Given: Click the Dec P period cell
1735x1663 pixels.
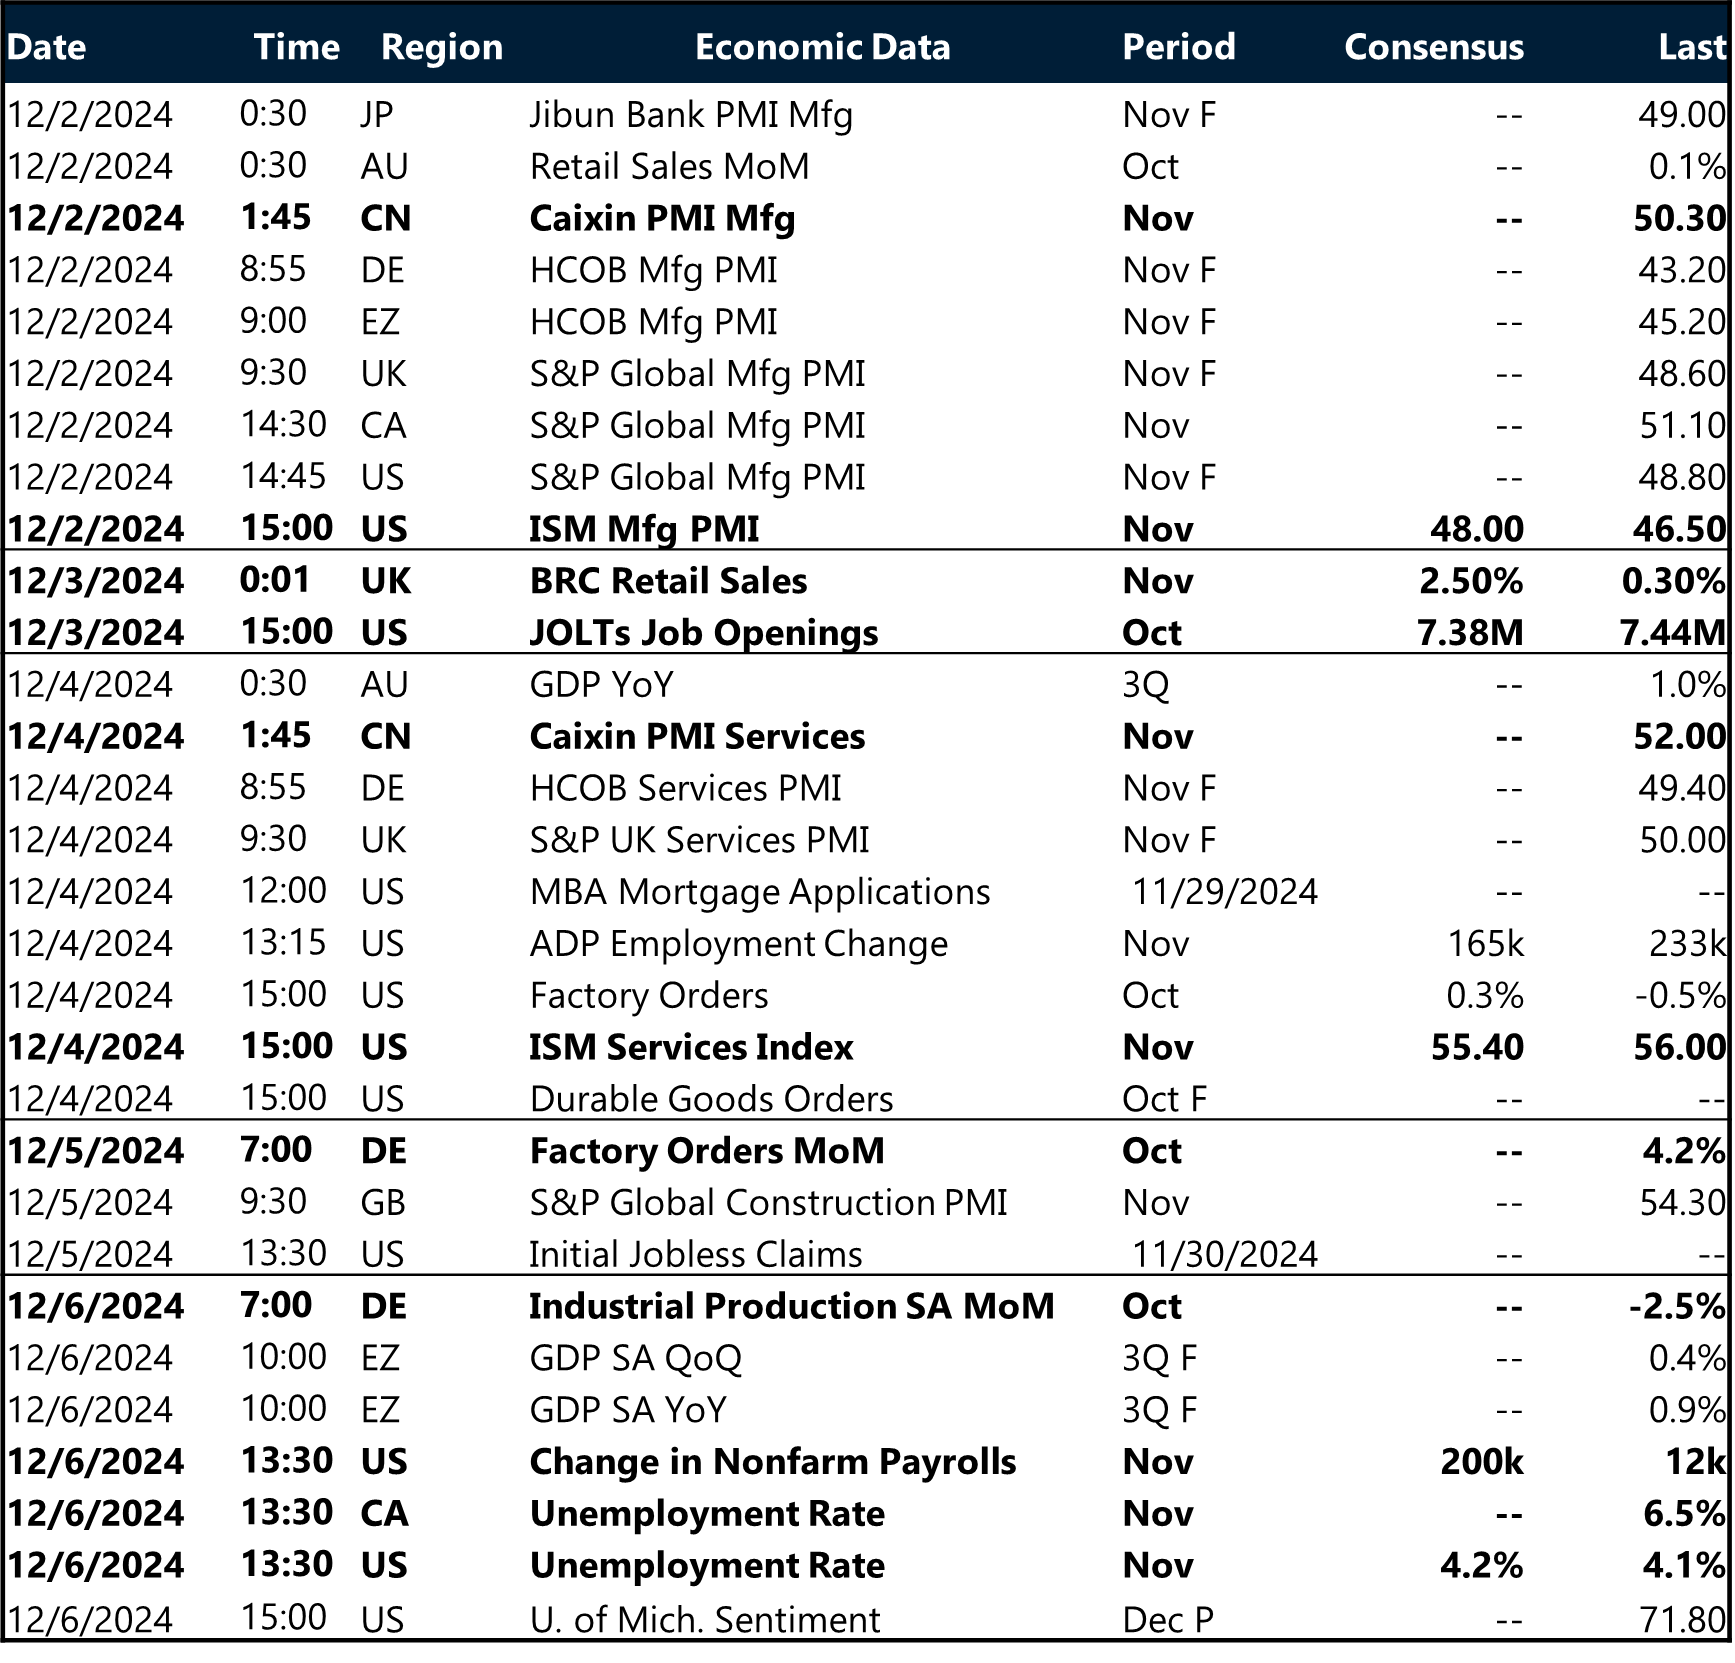Looking at the screenshot, I should 1168,1620.
